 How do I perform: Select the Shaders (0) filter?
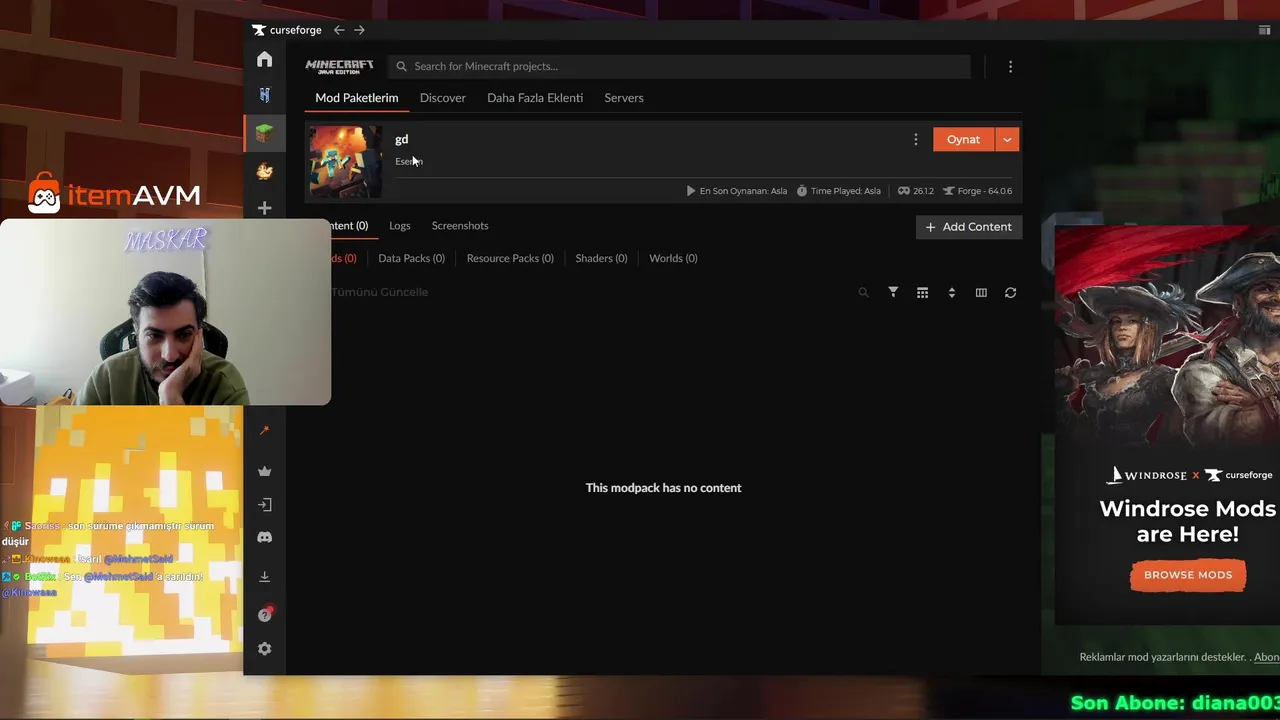point(601,258)
